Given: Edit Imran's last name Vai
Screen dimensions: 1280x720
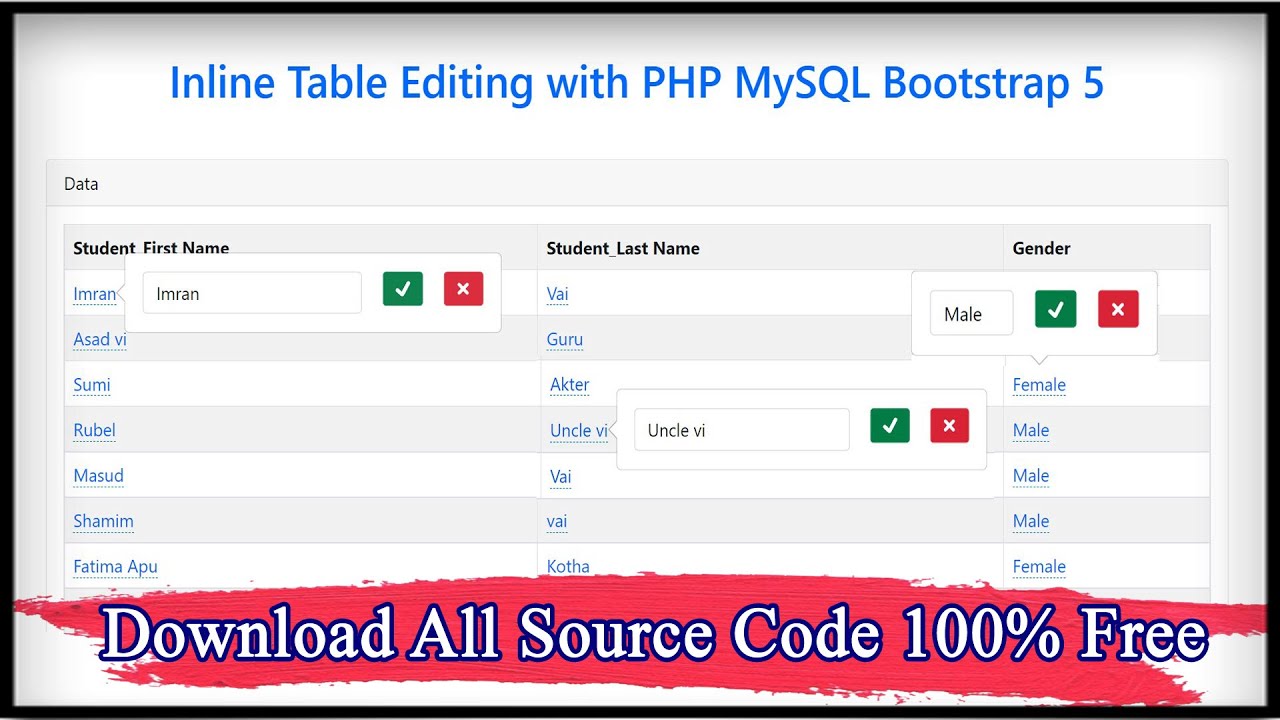Looking at the screenshot, I should (558, 294).
